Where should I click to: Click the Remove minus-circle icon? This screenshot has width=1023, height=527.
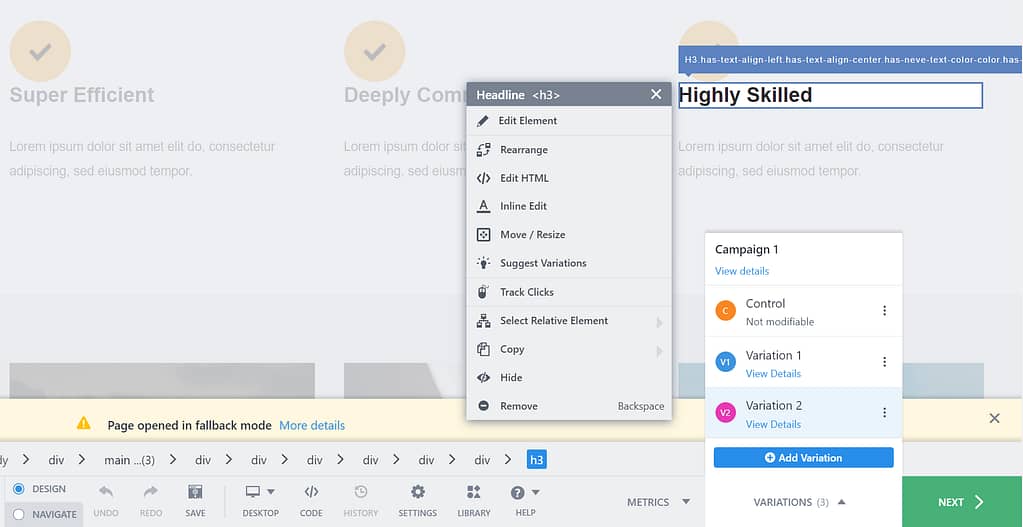click(x=483, y=406)
